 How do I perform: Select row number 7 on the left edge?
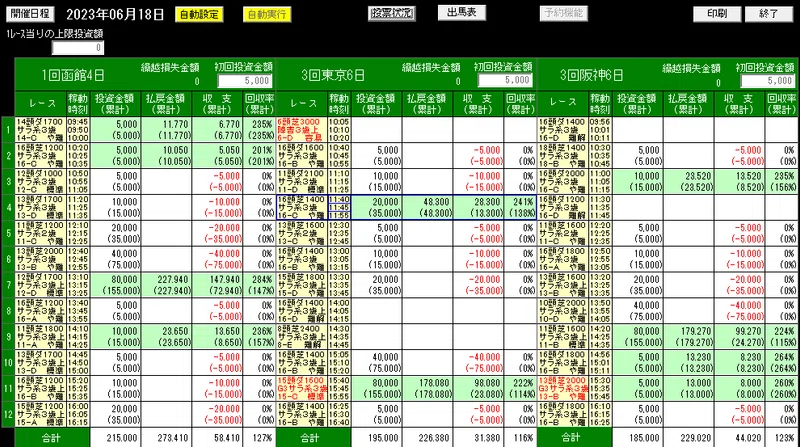[8, 285]
